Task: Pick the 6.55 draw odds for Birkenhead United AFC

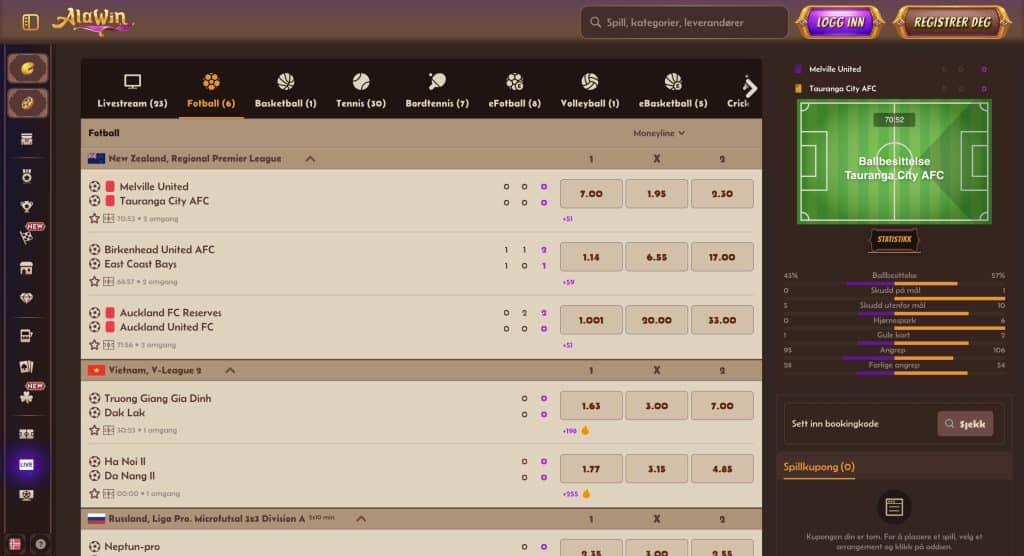Action: pos(656,257)
